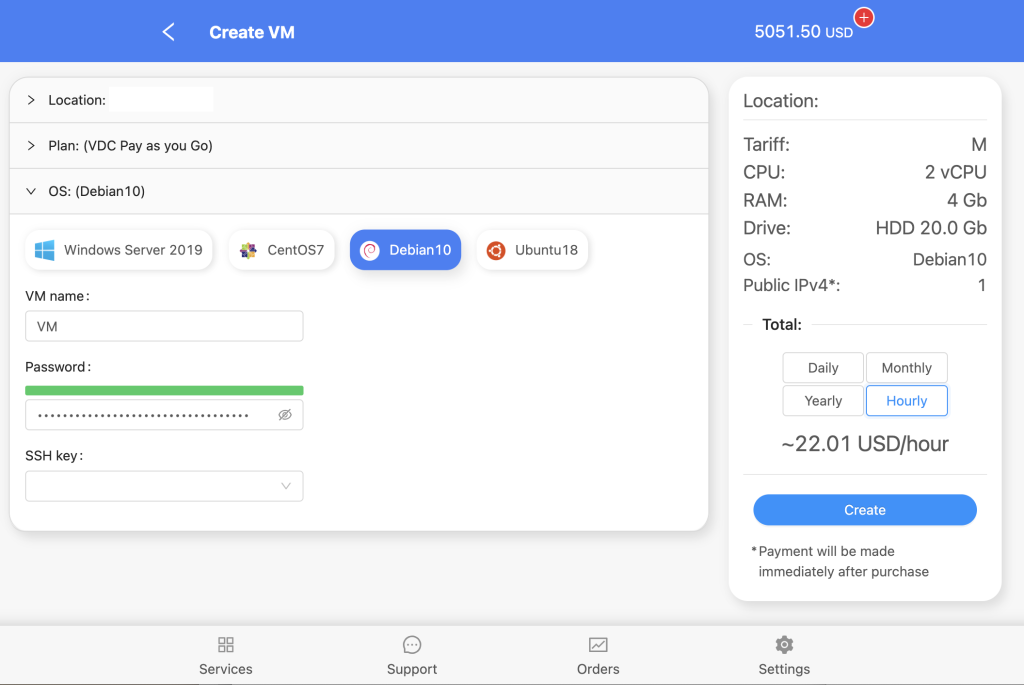Image resolution: width=1024 pixels, height=685 pixels.
Task: Open Settings gear icon
Action: click(784, 645)
